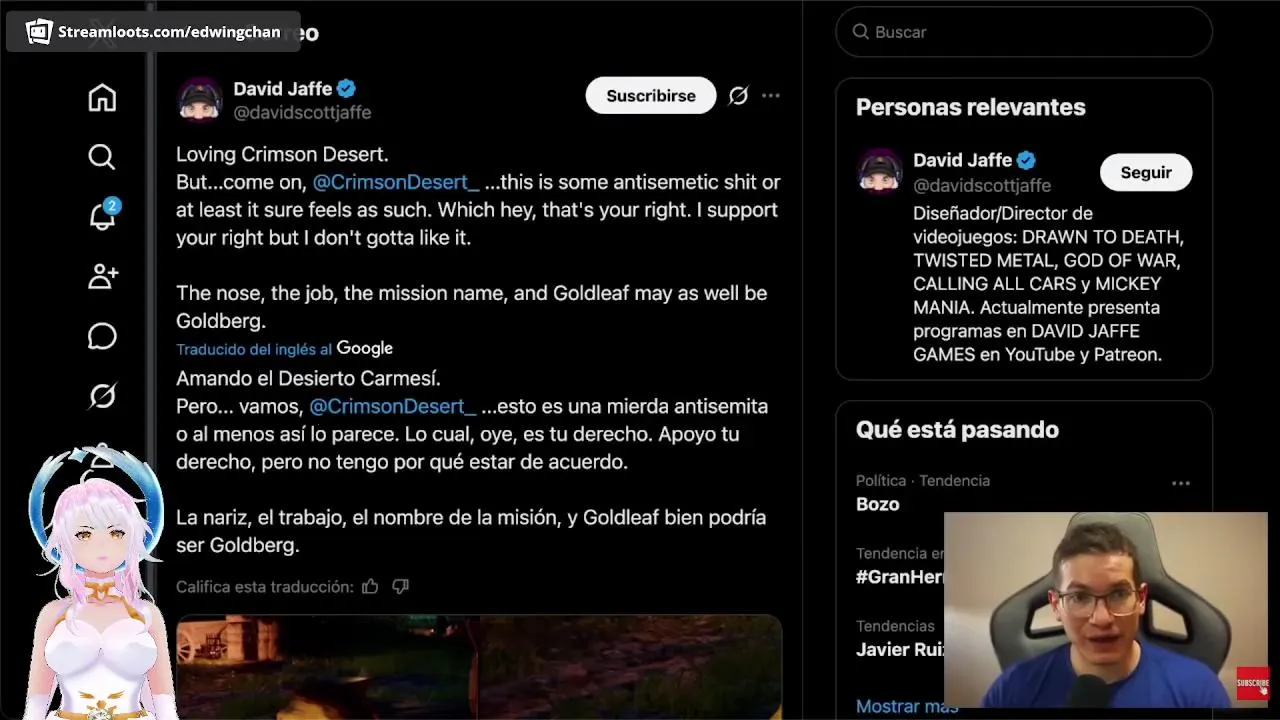Image resolution: width=1280 pixels, height=720 pixels.
Task: Open the Explore search icon in sidebar
Action: pyautogui.click(x=102, y=157)
